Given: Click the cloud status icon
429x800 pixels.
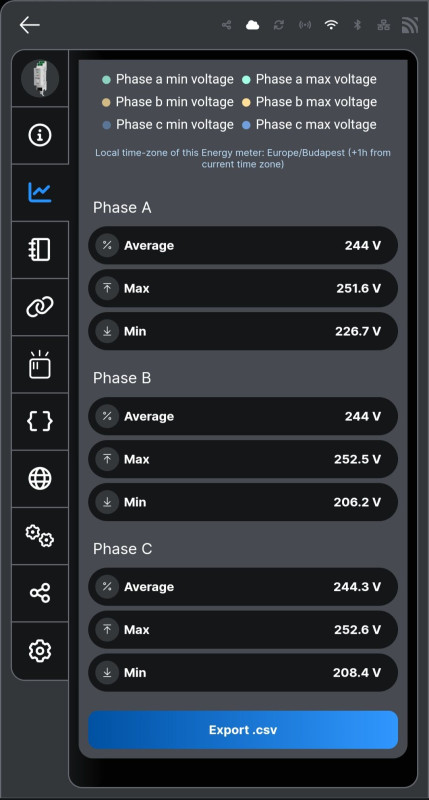Looking at the screenshot, I should click(x=253, y=25).
